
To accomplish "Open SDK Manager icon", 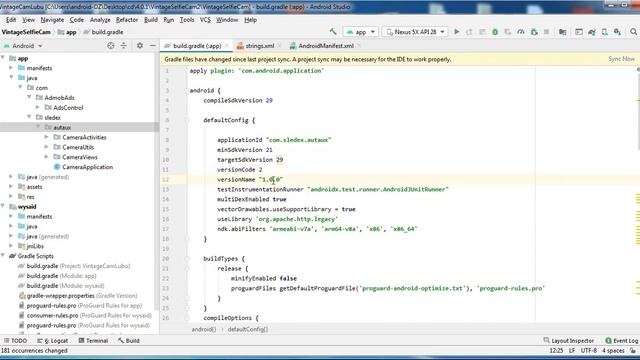I will (617, 32).
